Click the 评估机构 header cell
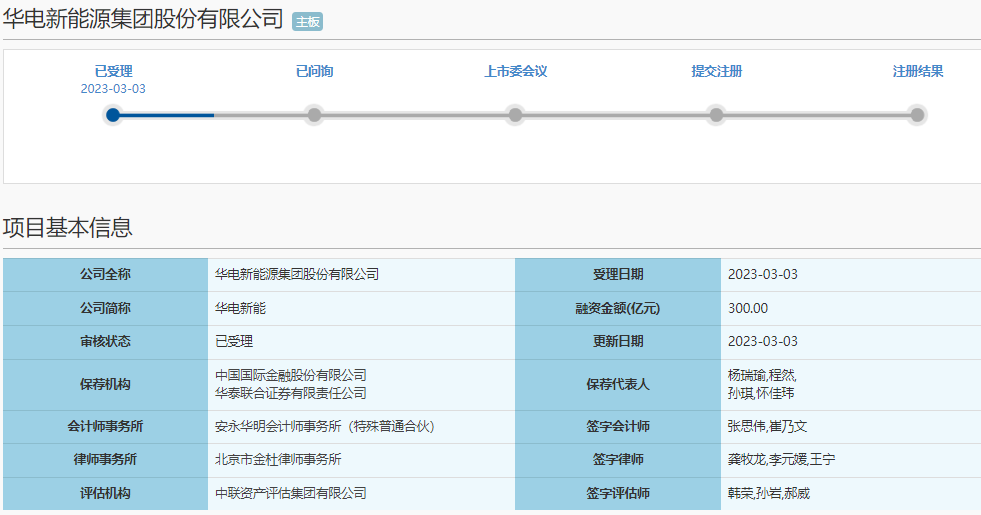This screenshot has height=515, width=981. point(105,494)
